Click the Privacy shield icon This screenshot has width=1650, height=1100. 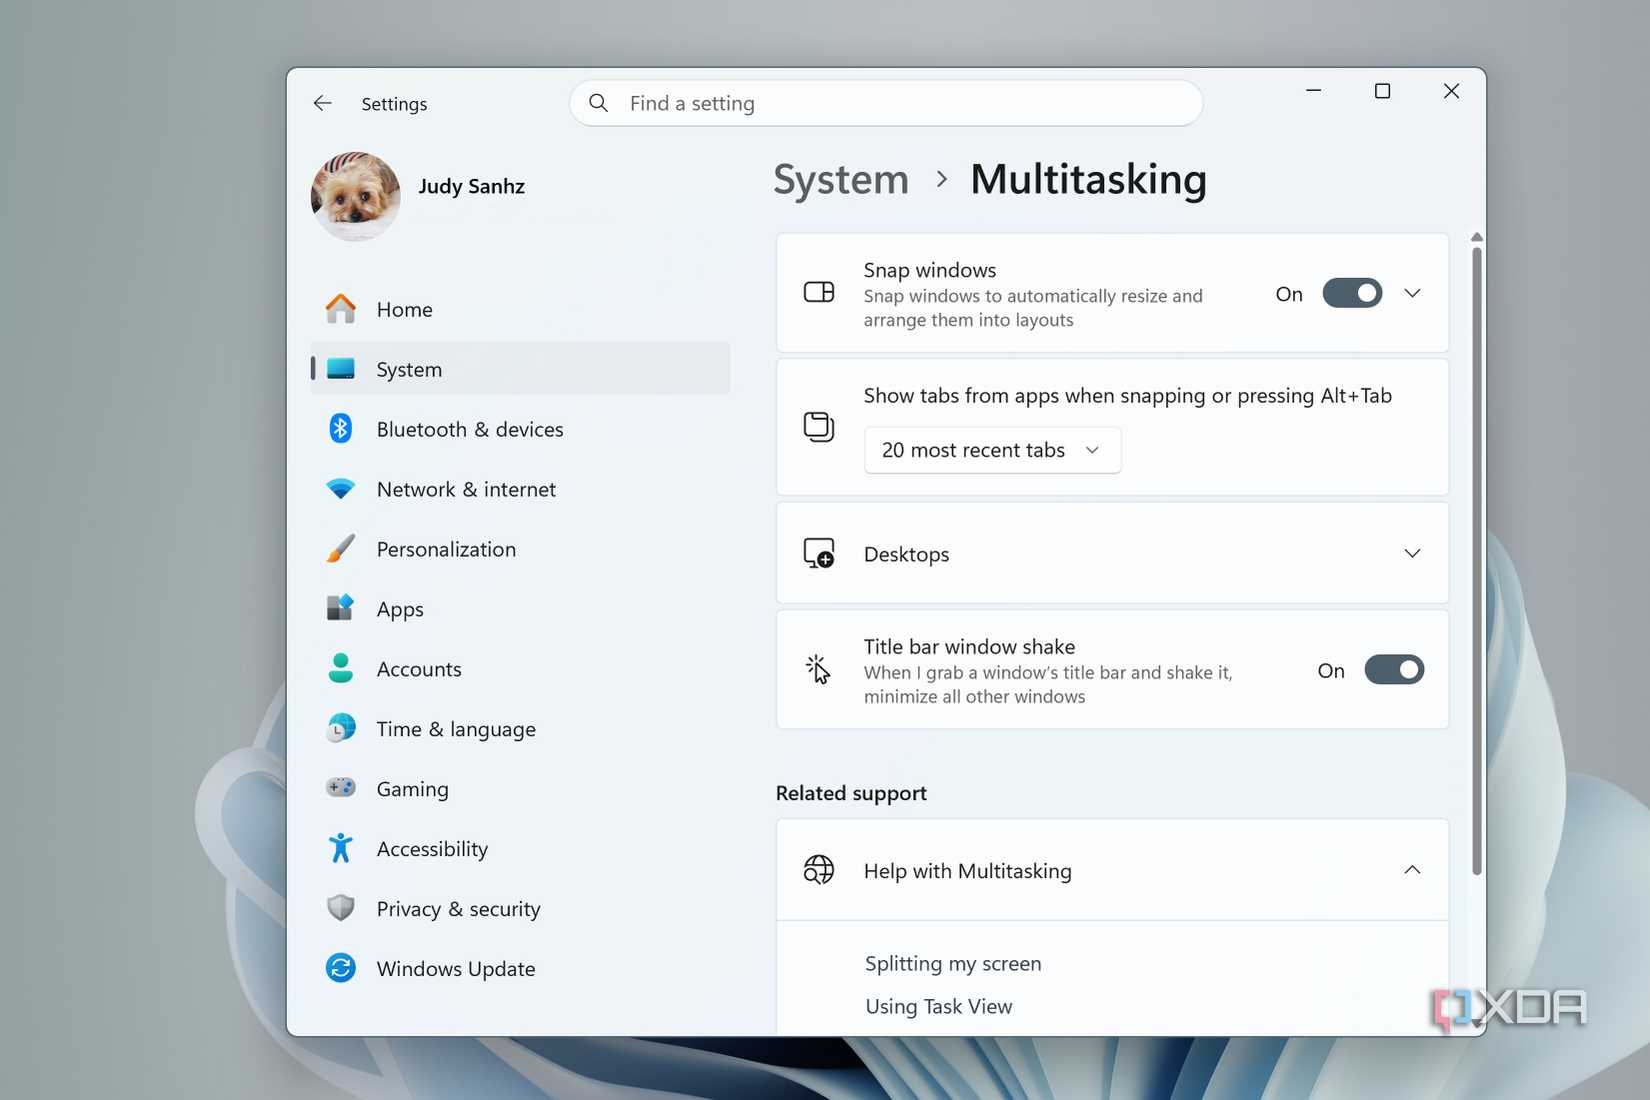tap(341, 908)
